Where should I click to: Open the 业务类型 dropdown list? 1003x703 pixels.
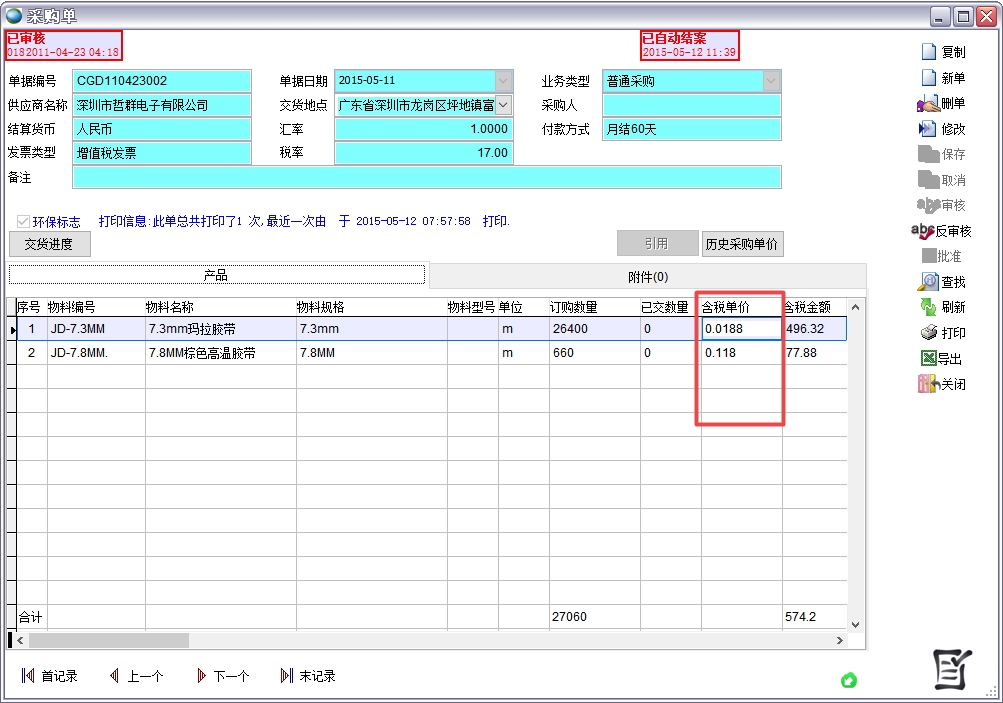click(771, 81)
